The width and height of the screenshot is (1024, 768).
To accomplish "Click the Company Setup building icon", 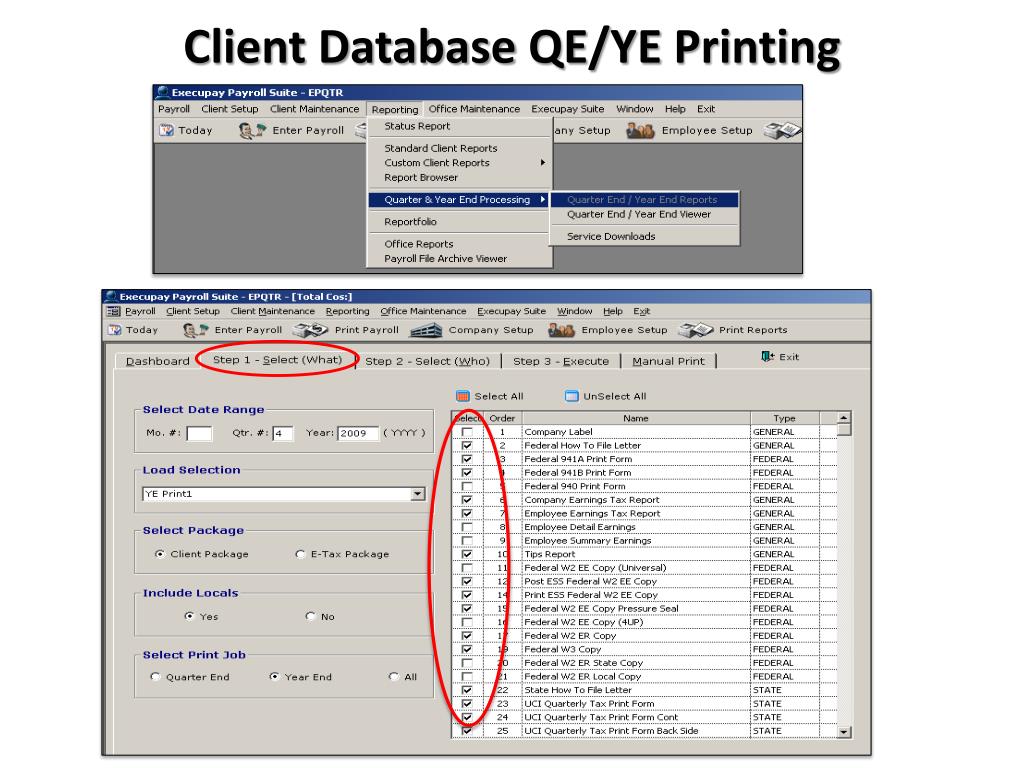I will [x=426, y=330].
